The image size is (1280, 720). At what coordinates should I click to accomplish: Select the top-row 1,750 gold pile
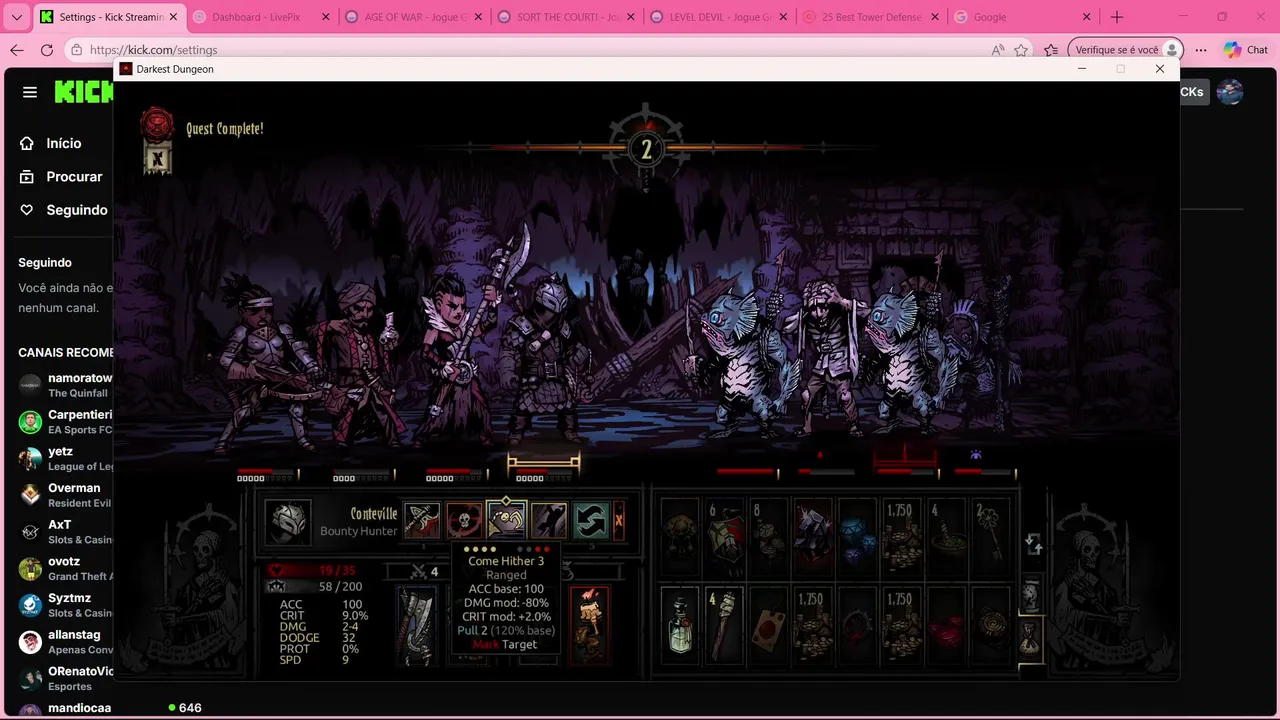click(x=900, y=539)
